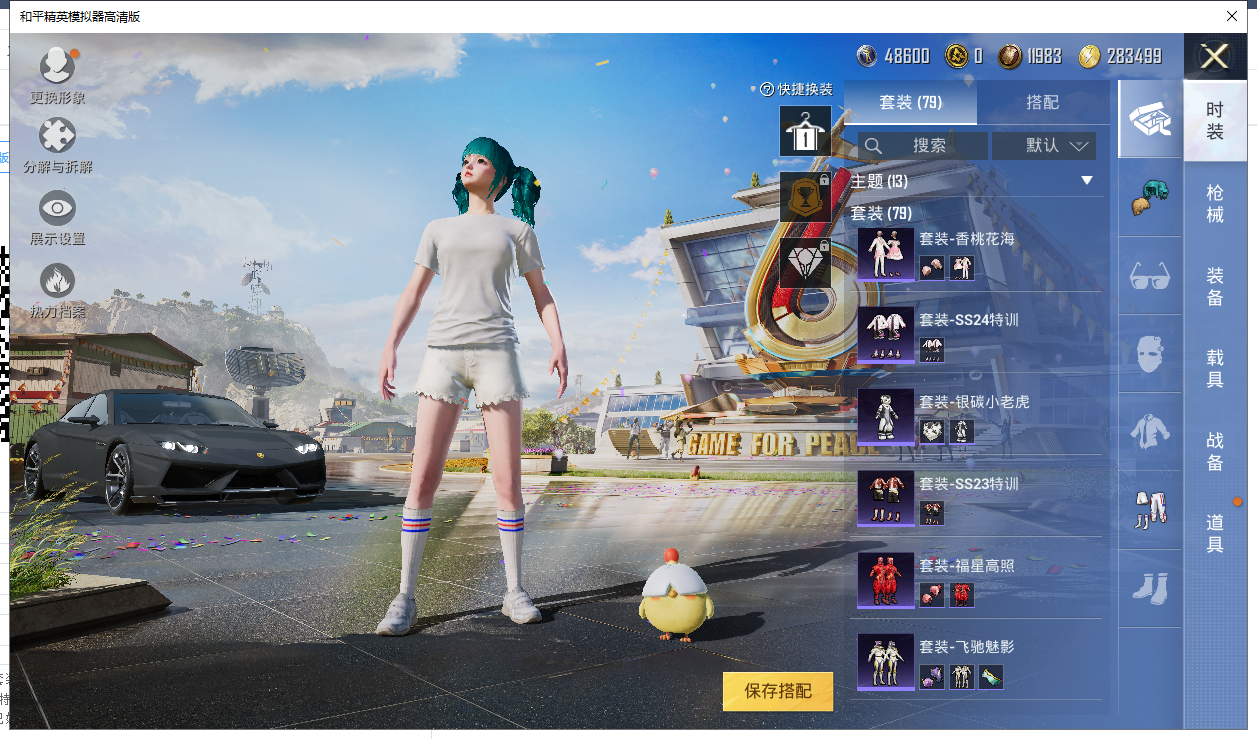
Task: Open the jacket/top category icon
Action: tap(1150, 431)
